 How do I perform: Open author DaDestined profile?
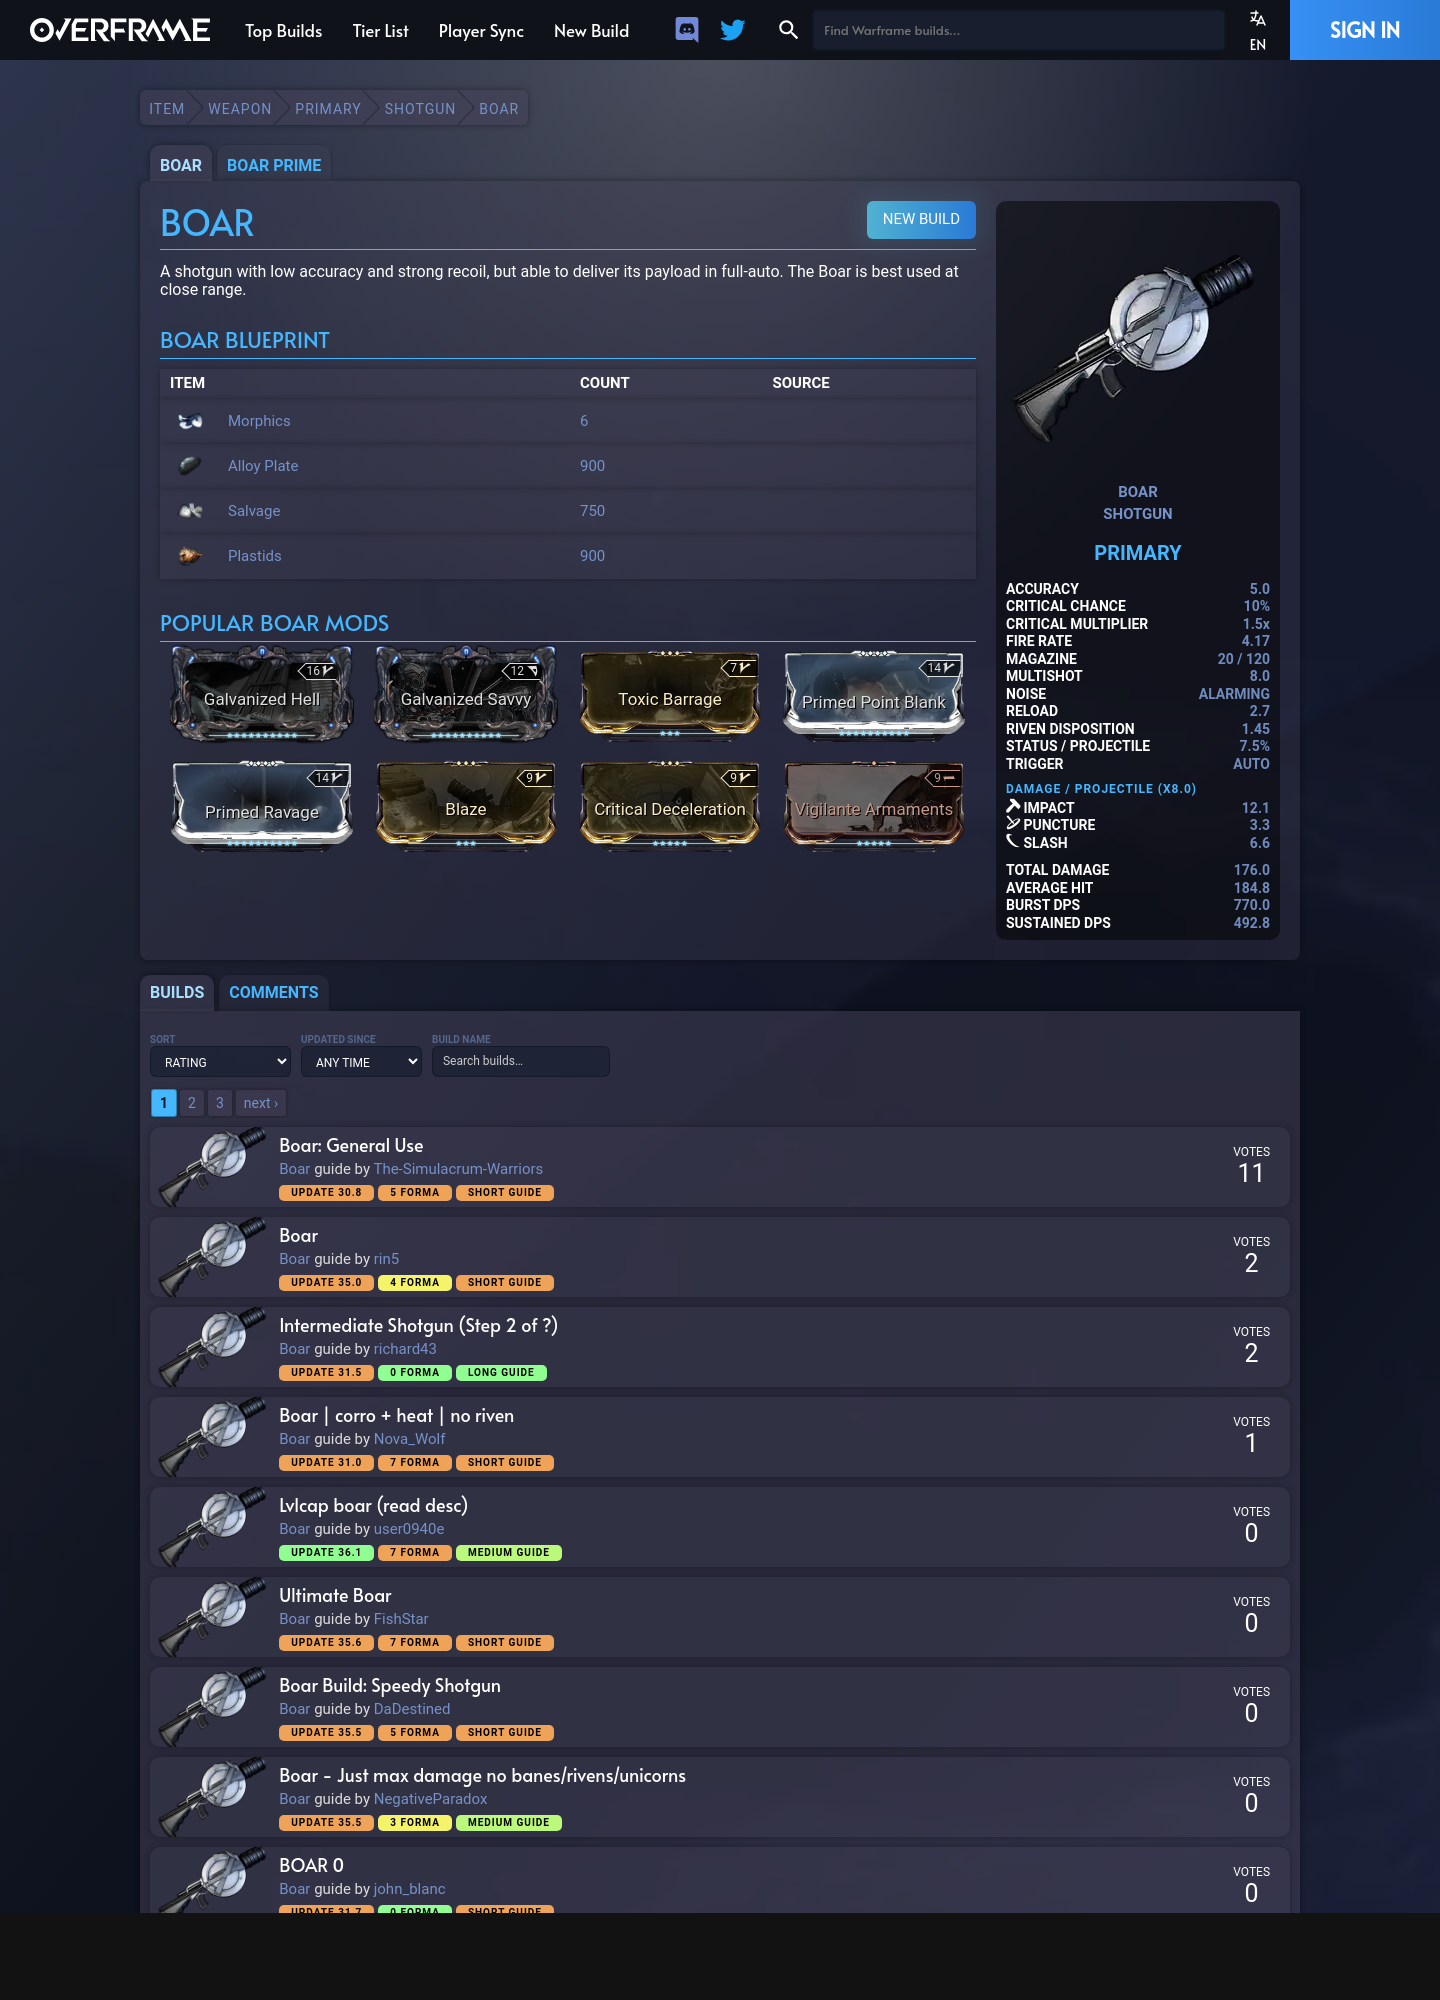coord(412,1709)
